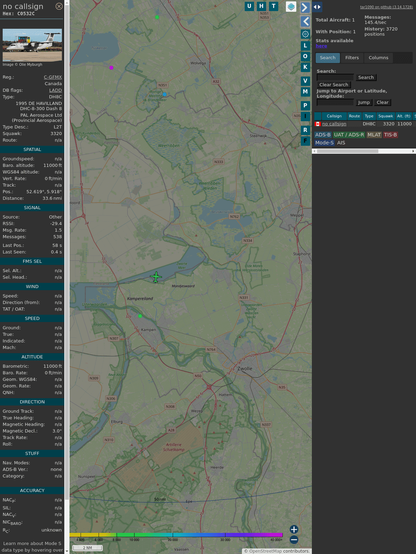Switch to the Filters tab

tap(352, 58)
